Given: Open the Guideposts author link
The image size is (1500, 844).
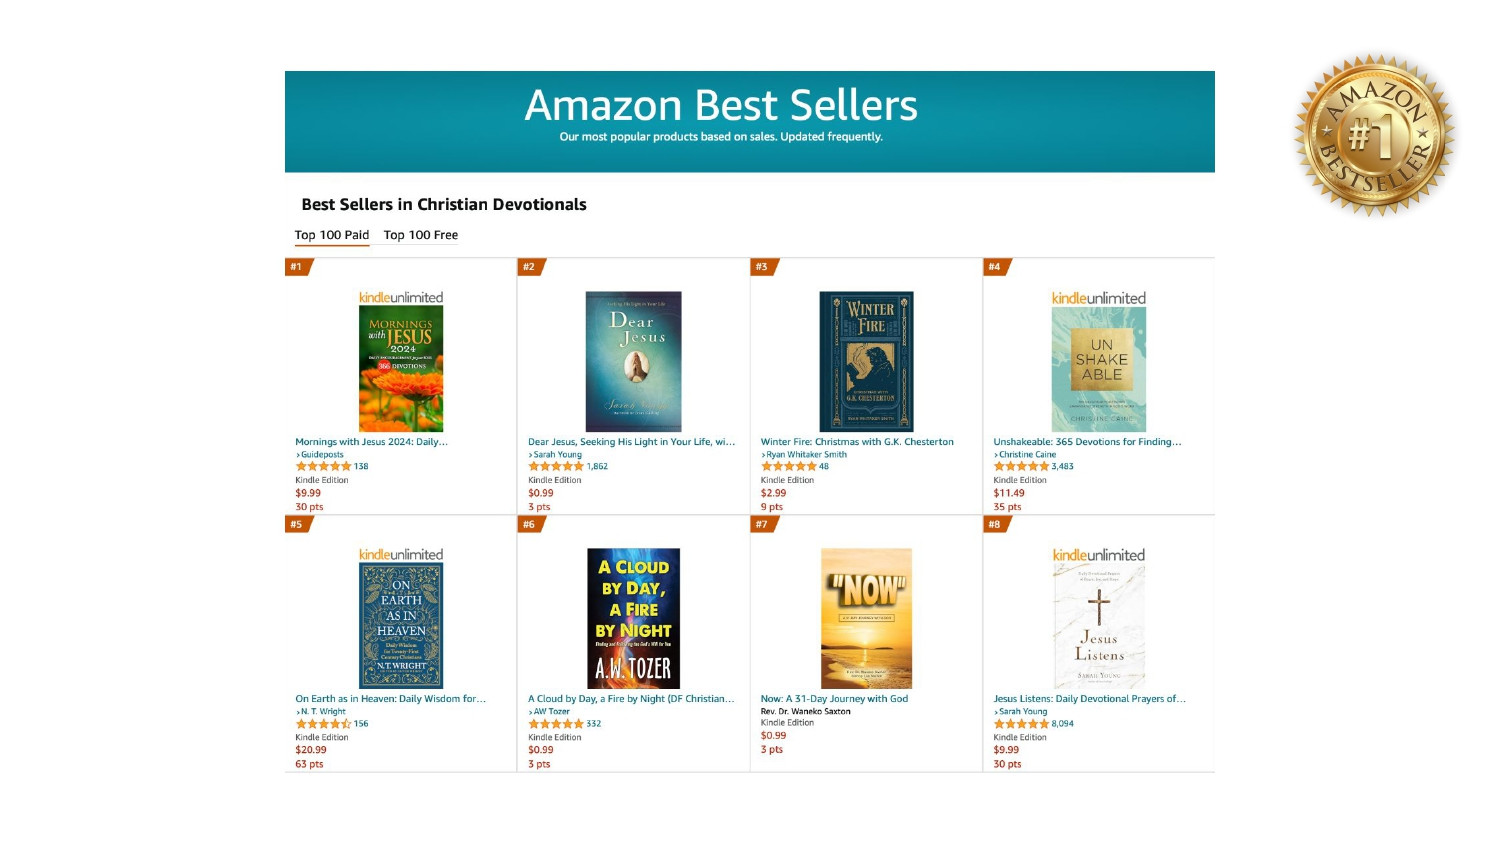Looking at the screenshot, I should click(x=322, y=455).
